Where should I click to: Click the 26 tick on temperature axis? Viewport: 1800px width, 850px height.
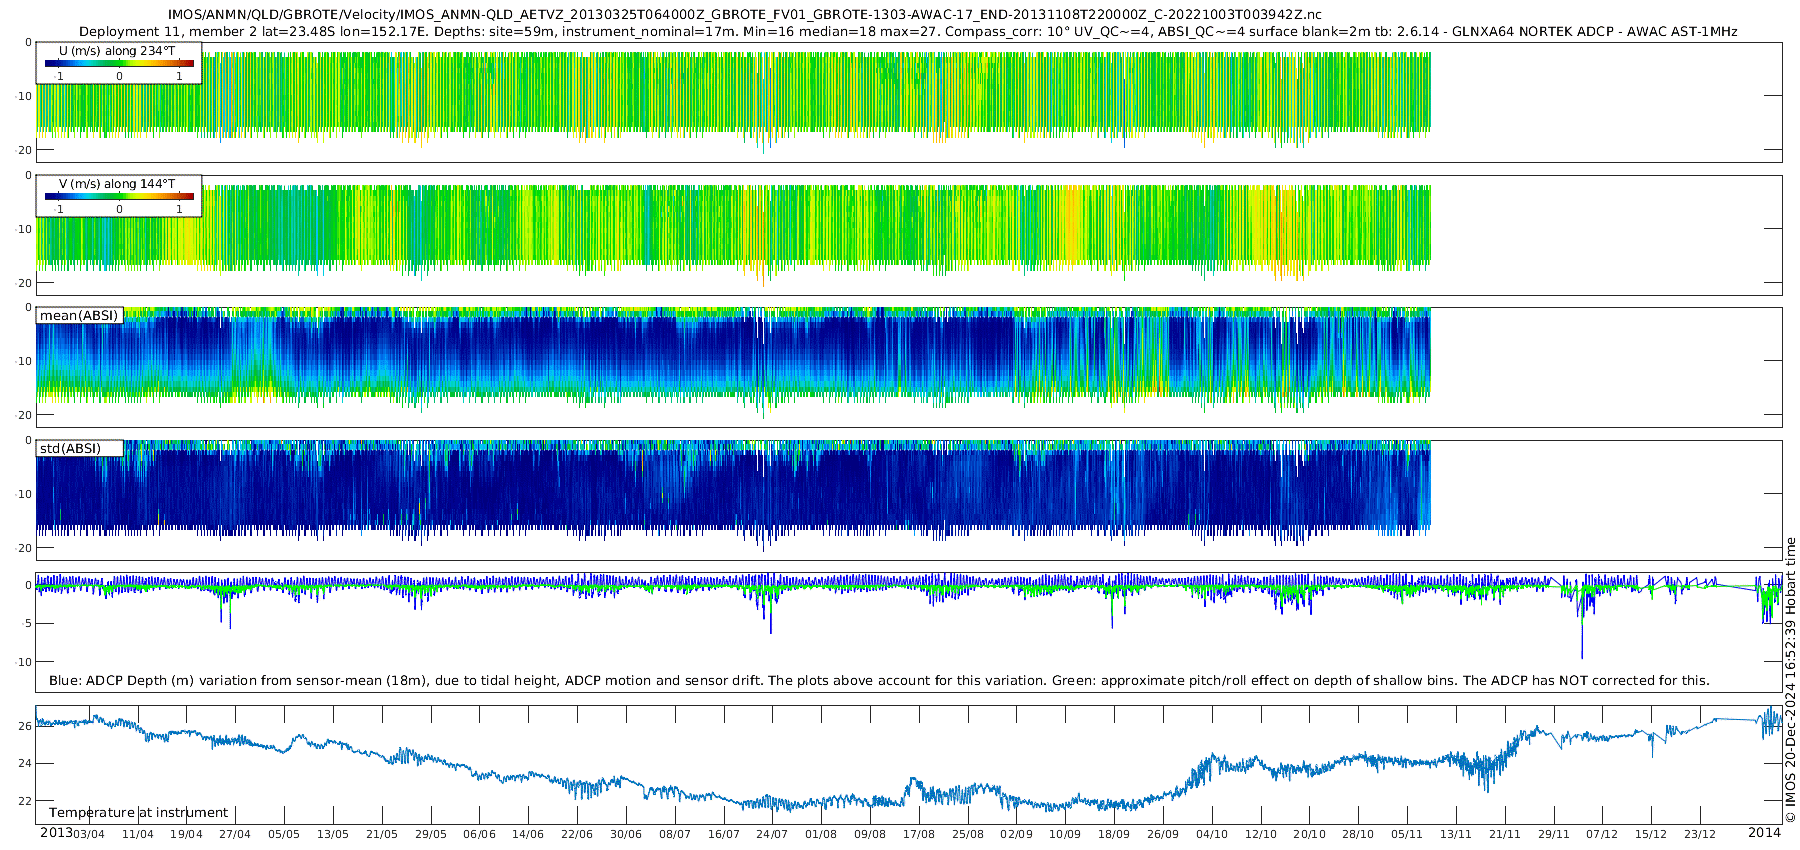(x=25, y=726)
